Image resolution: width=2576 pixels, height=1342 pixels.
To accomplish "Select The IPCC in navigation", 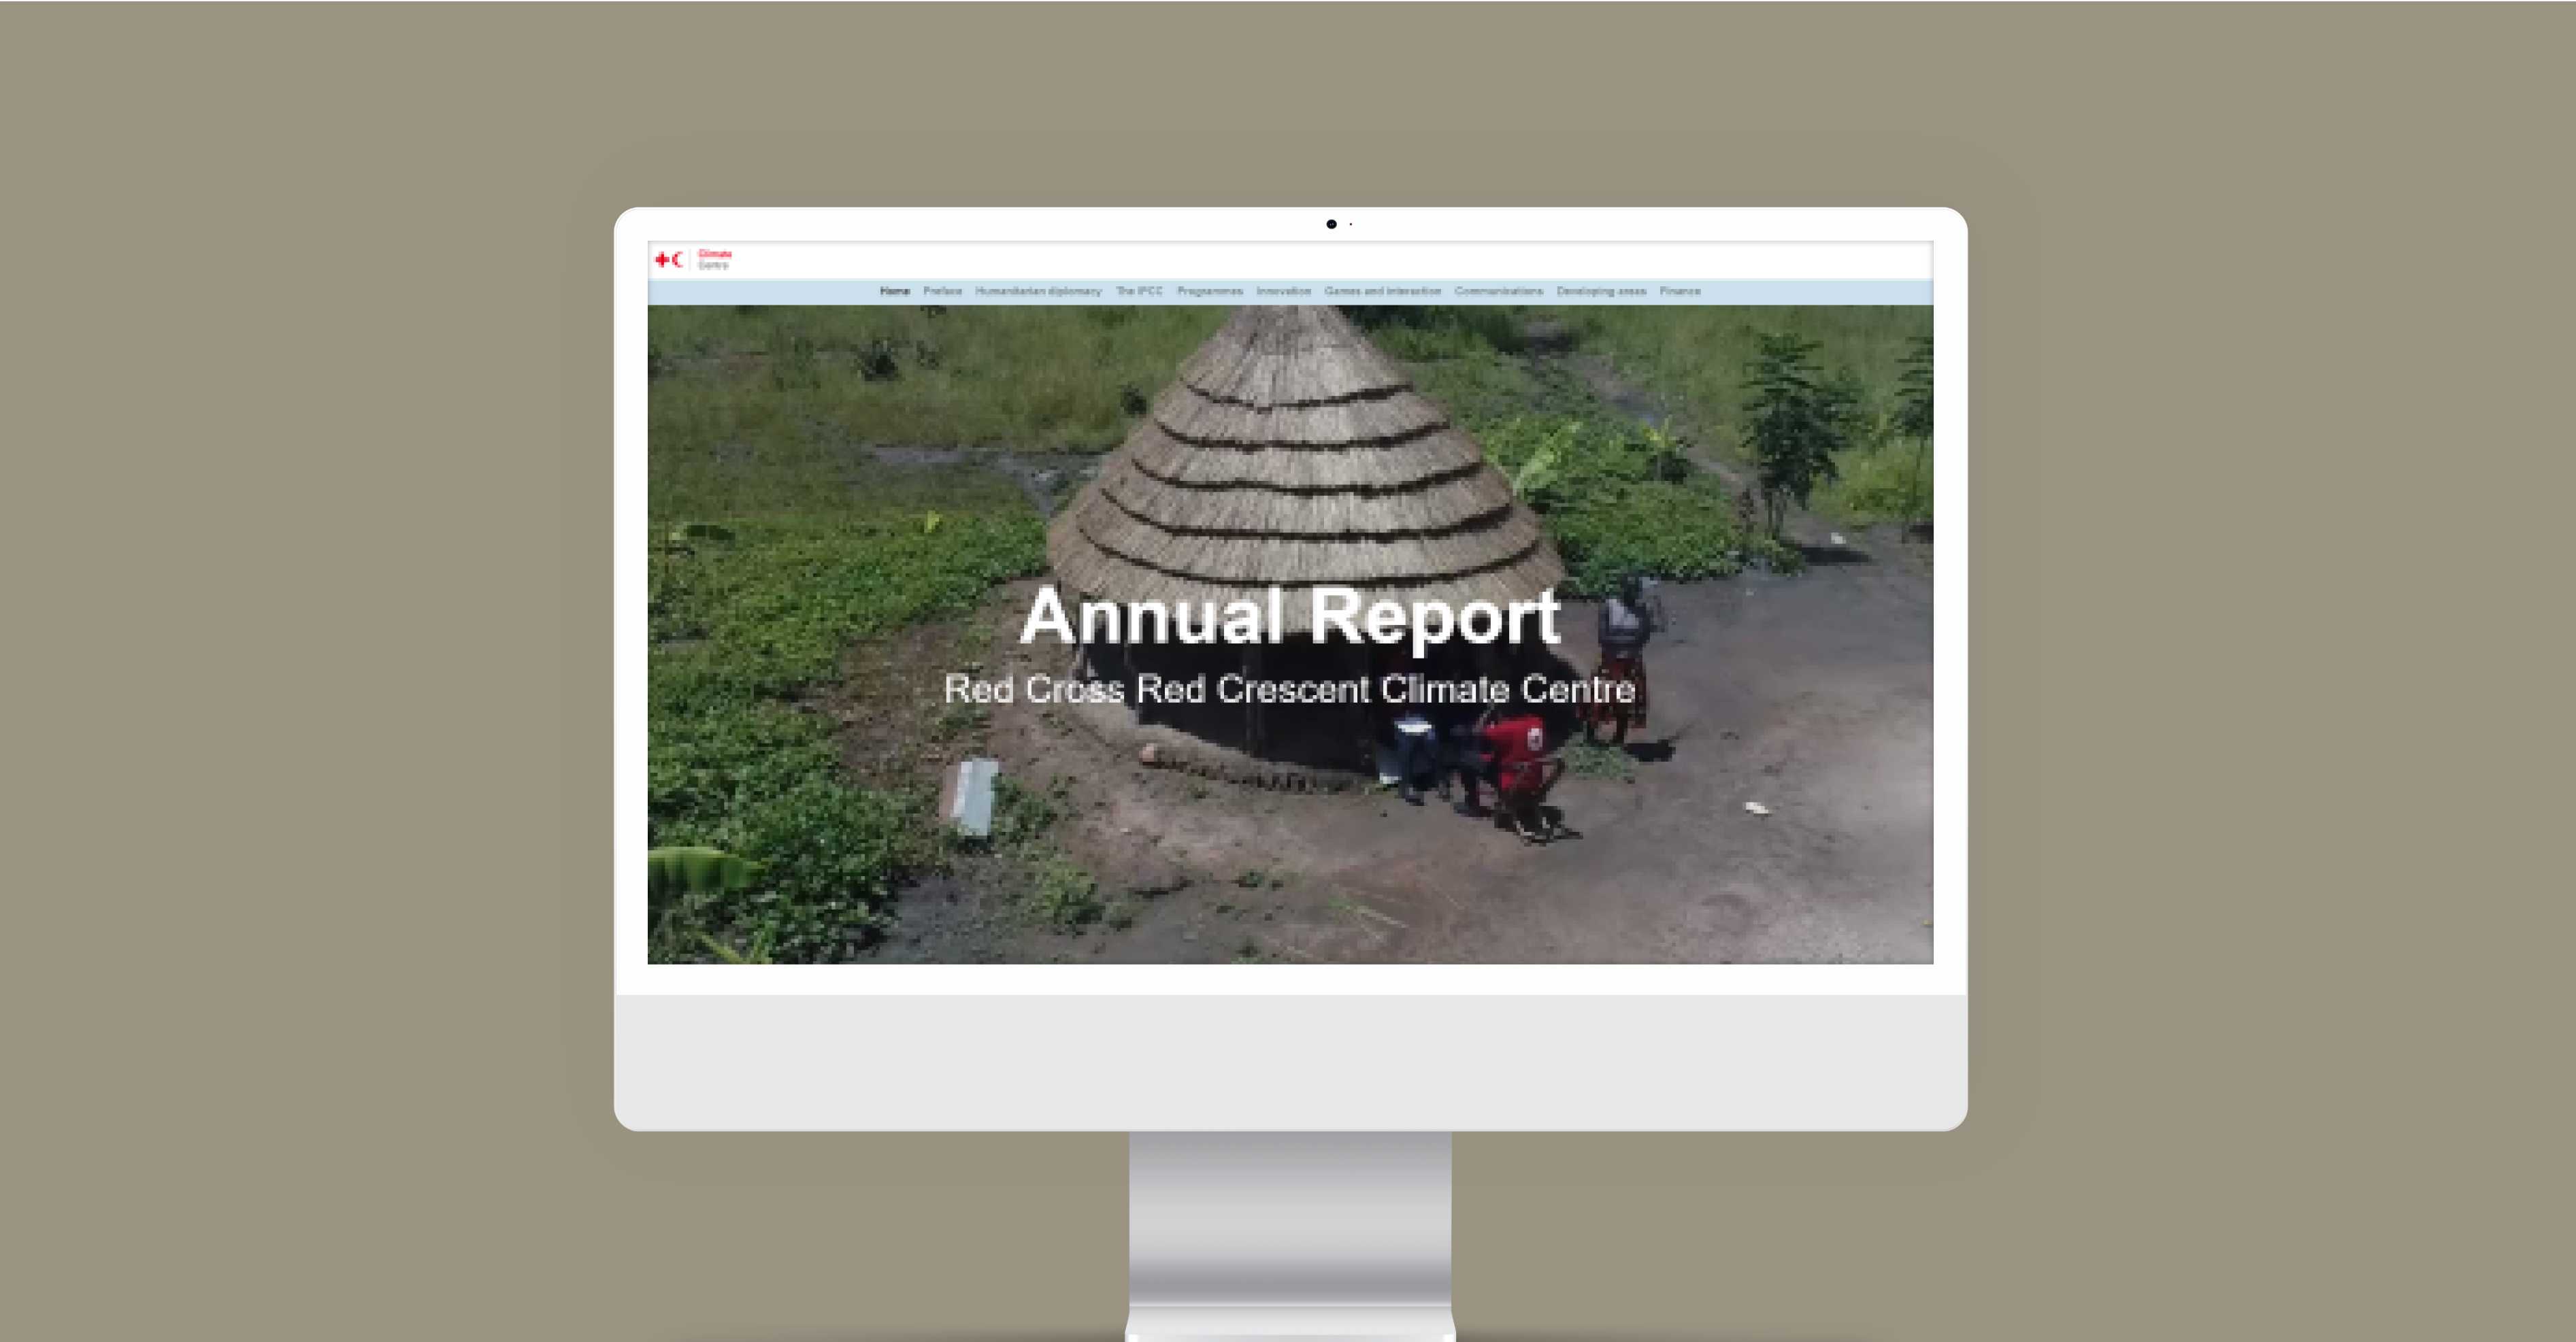I will 1139,291.
